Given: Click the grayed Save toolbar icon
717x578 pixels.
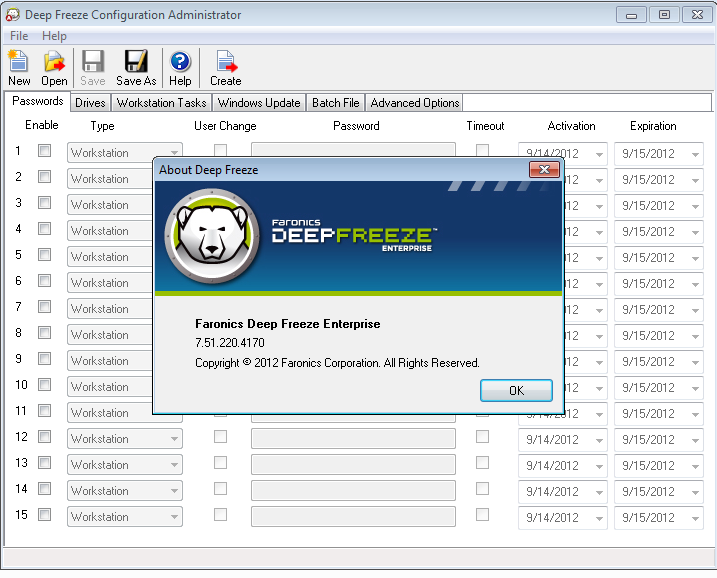Looking at the screenshot, I should (93, 68).
